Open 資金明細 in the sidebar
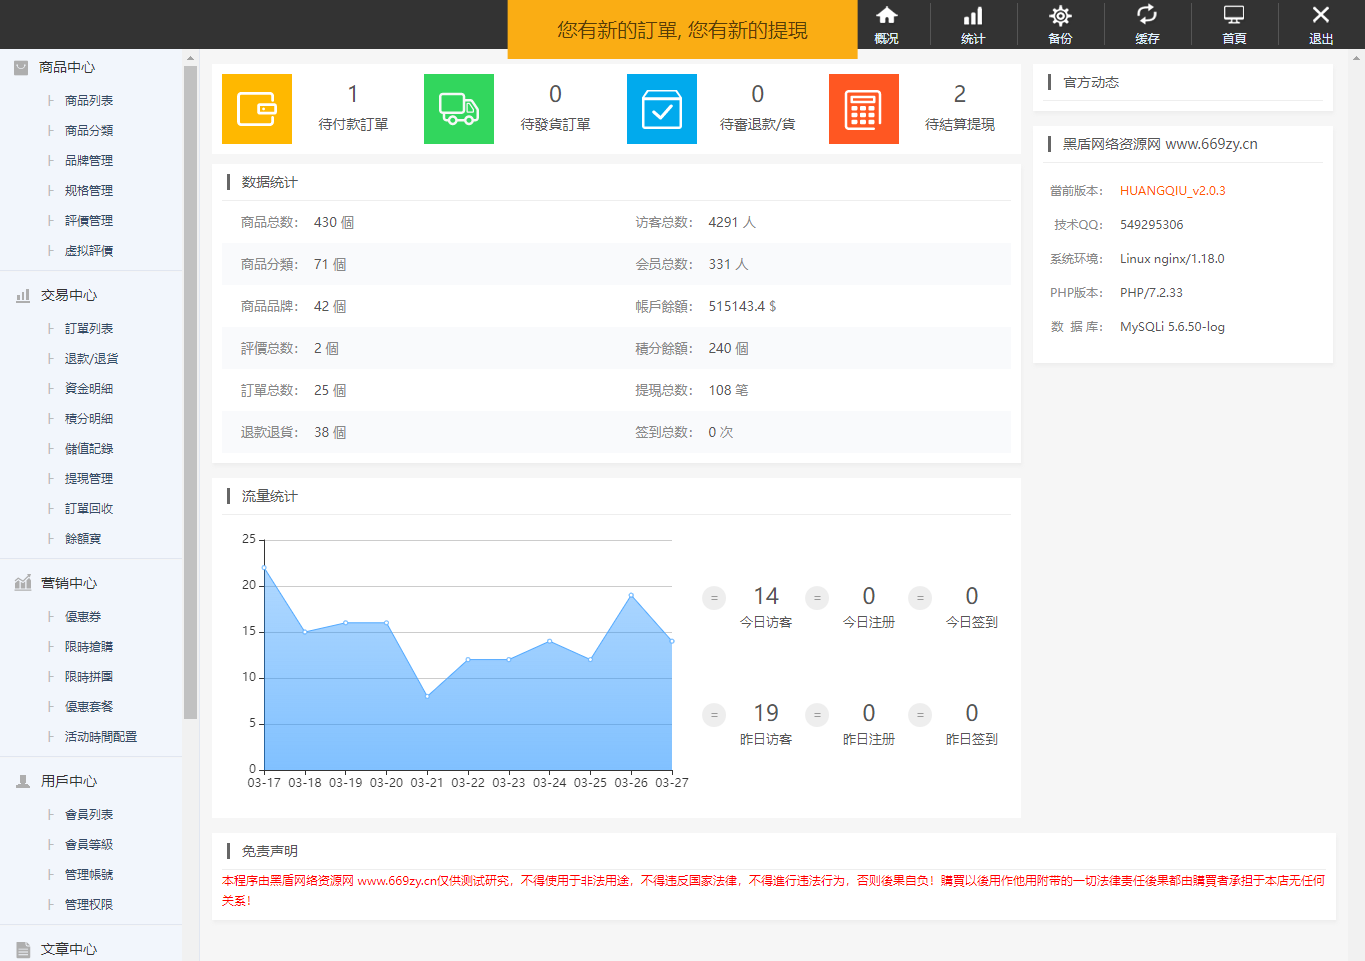 [x=89, y=389]
